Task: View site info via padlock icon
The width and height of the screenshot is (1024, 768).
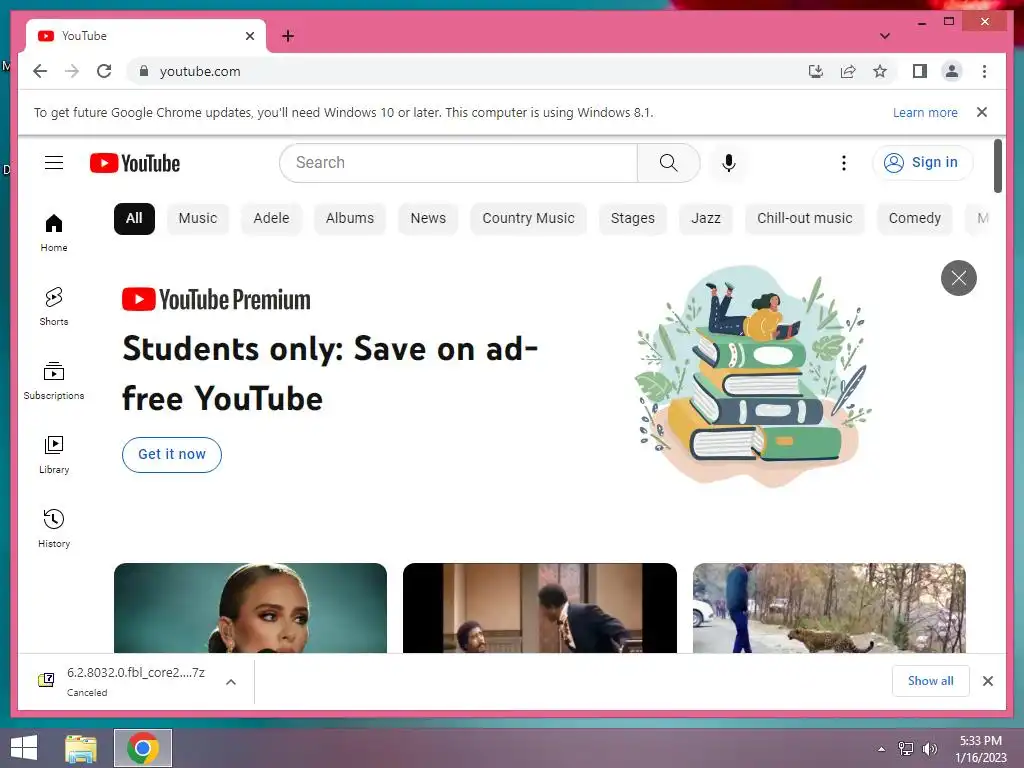Action: (x=144, y=71)
